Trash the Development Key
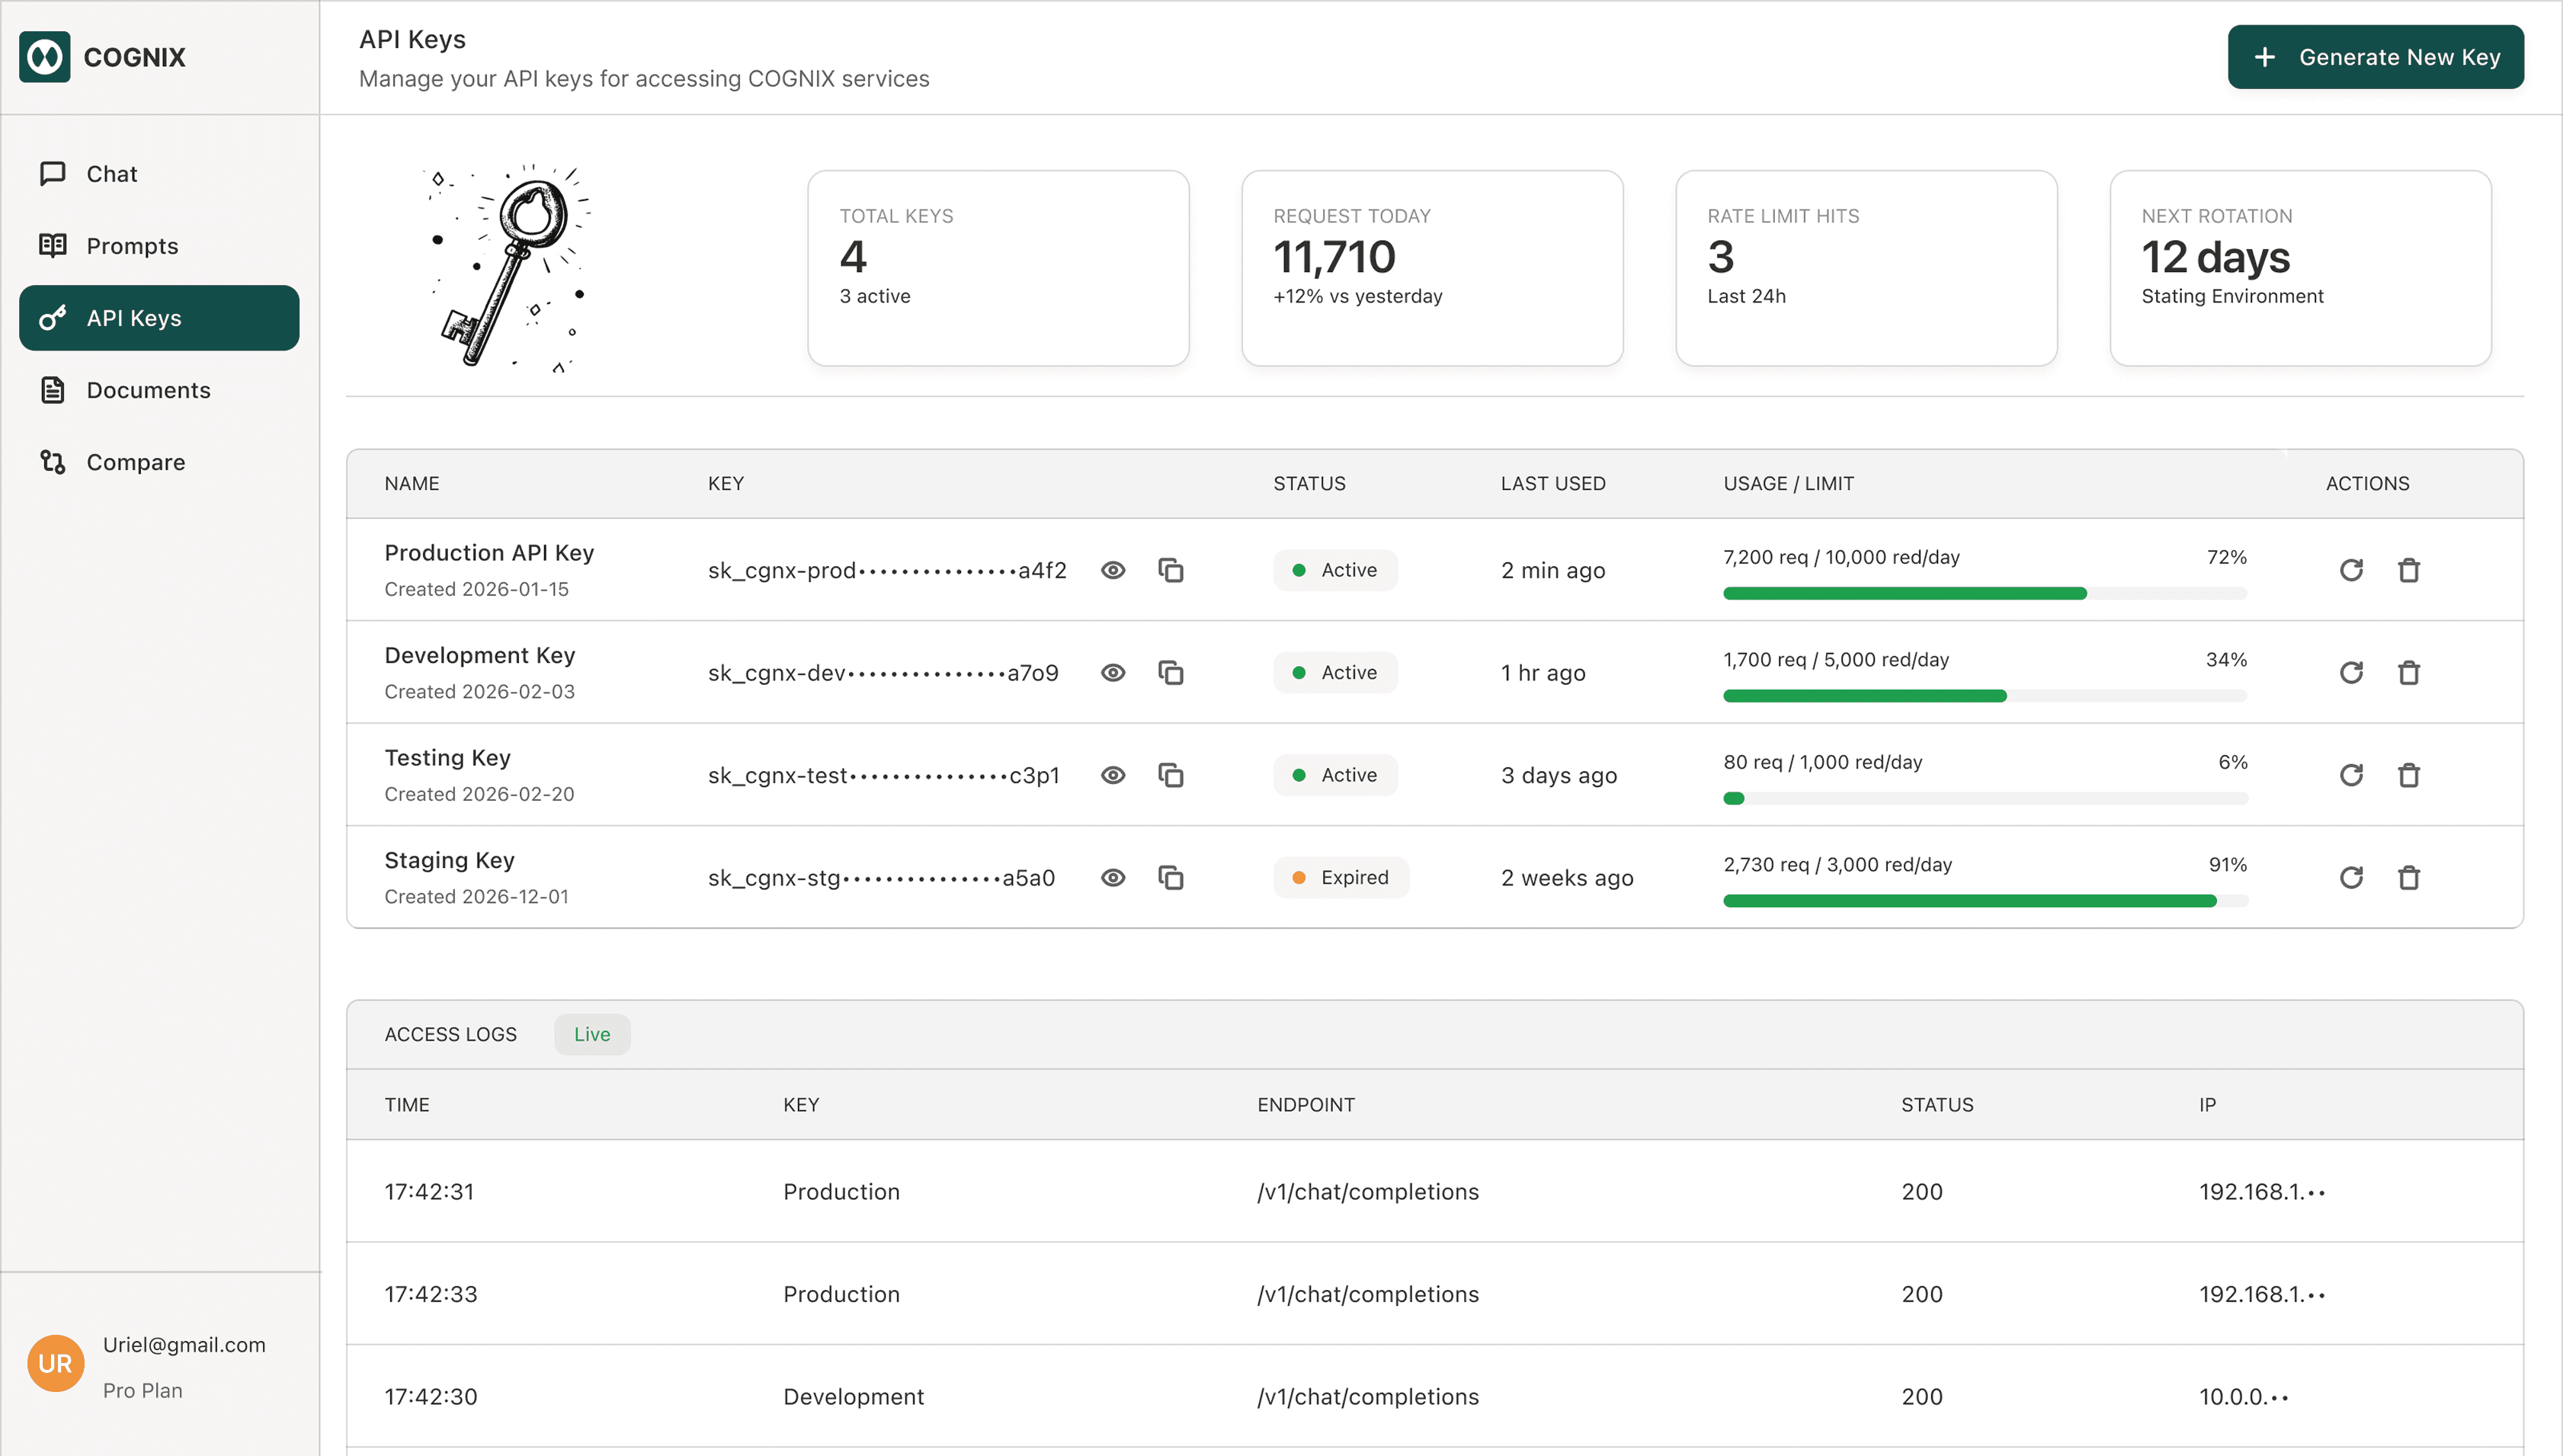The height and width of the screenshot is (1456, 2563). click(x=2408, y=673)
